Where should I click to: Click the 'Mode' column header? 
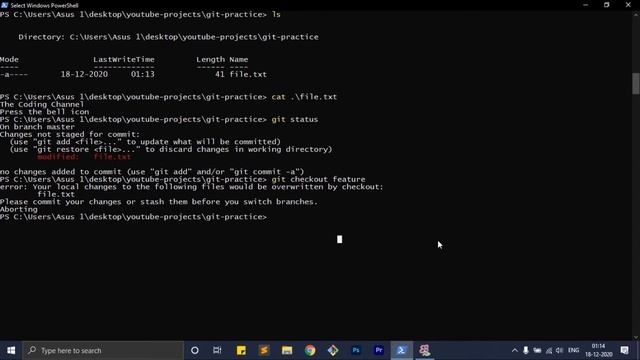[x=9, y=59]
